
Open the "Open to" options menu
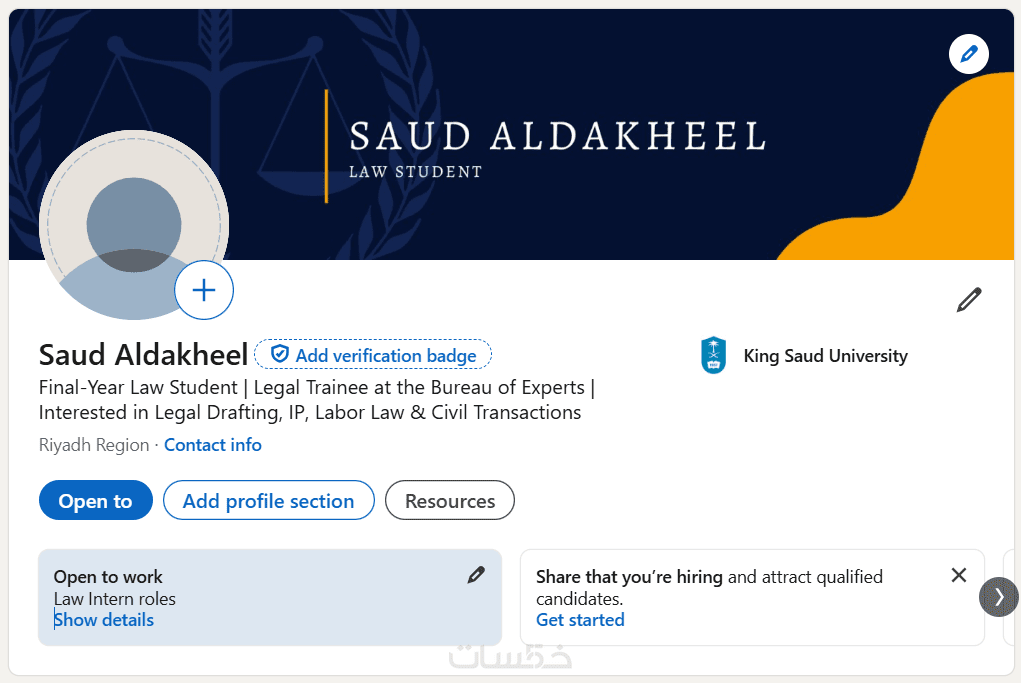tap(95, 501)
